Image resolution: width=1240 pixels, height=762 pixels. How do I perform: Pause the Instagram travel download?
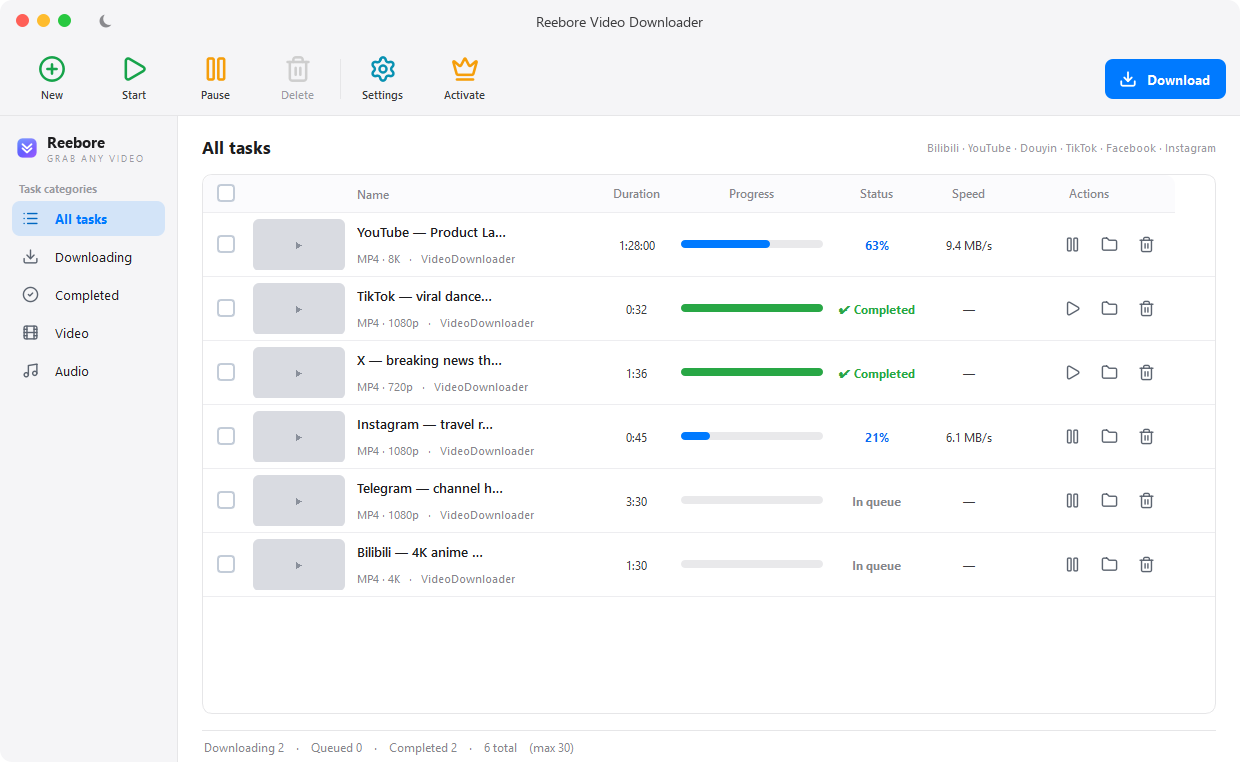1073,437
